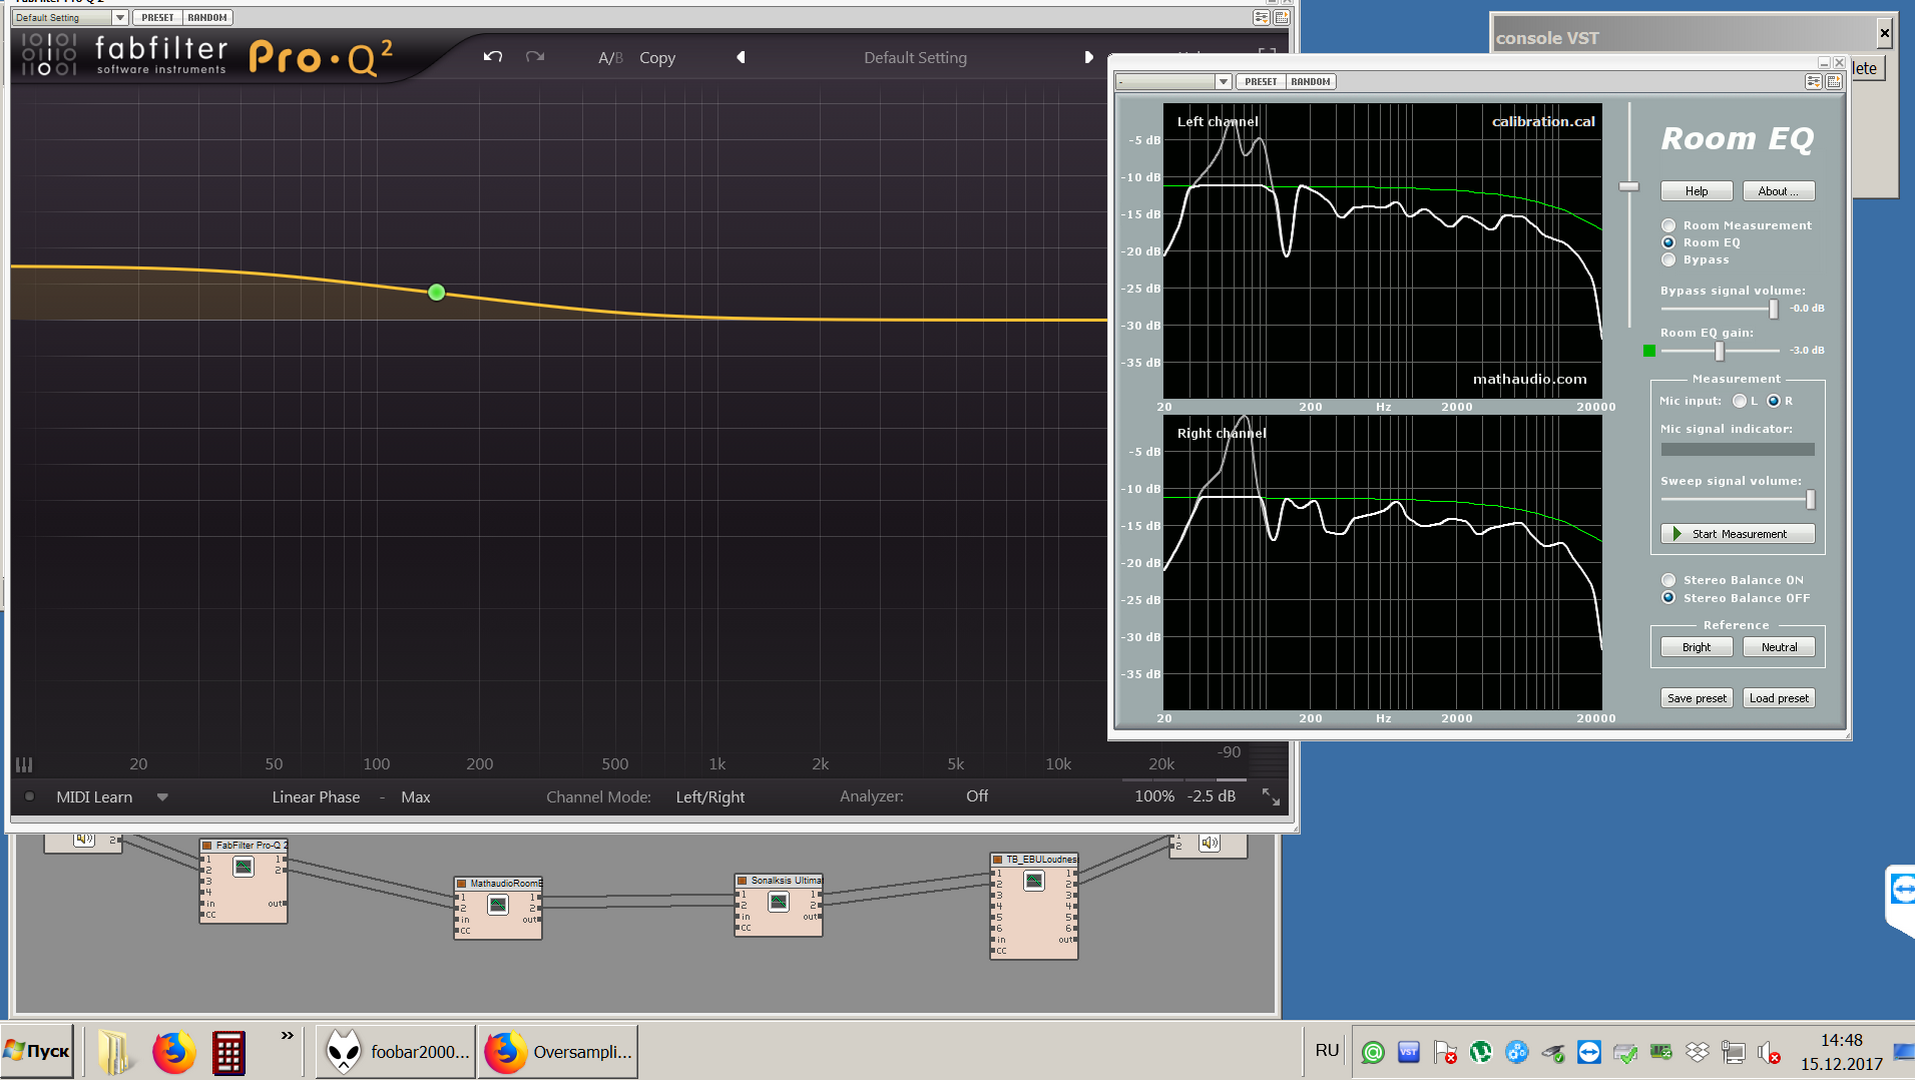Click Save preset in Room EQ

point(1696,698)
